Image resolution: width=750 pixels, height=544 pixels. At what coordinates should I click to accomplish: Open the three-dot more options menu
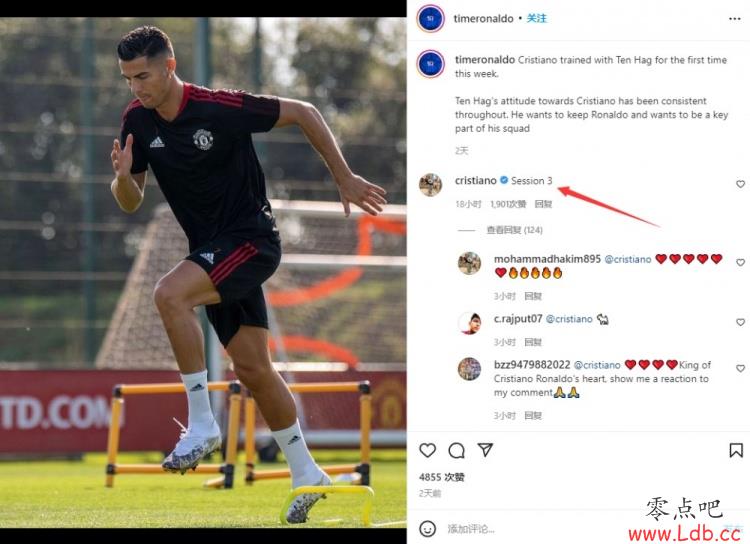pyautogui.click(x=735, y=19)
